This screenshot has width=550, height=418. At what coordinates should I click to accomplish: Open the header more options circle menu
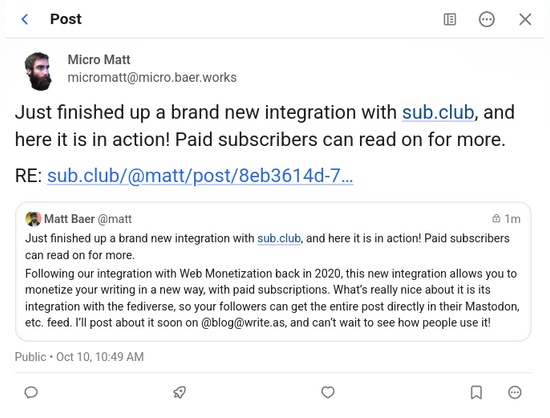coord(487,19)
